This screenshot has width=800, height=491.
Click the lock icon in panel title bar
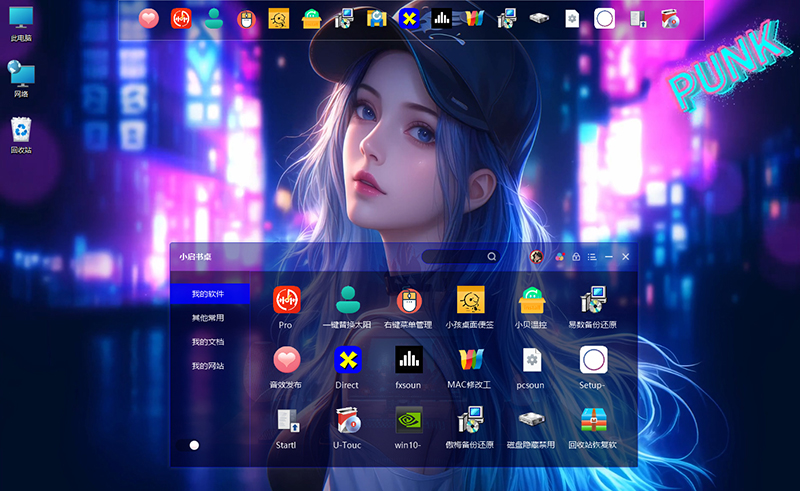576,257
